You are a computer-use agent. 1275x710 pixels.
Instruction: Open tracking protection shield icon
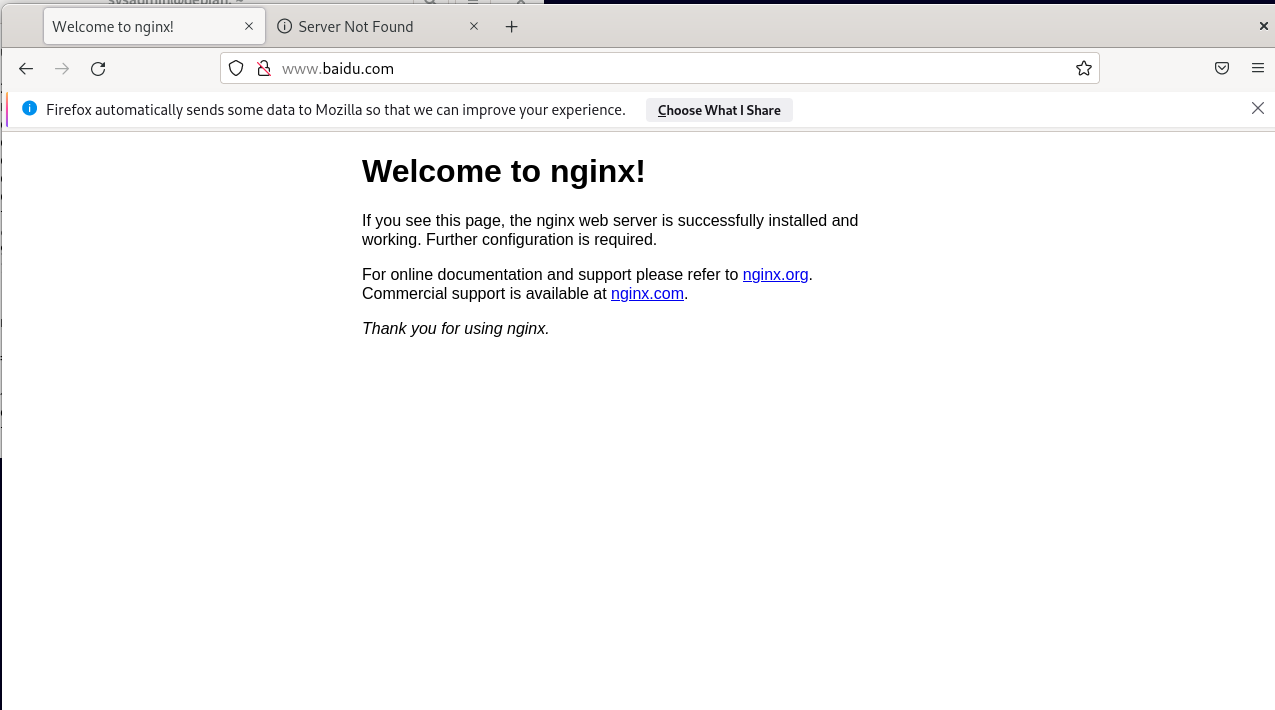click(x=236, y=68)
